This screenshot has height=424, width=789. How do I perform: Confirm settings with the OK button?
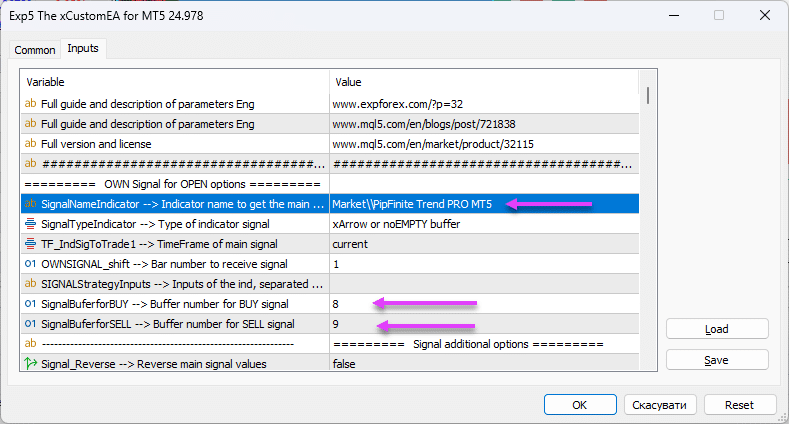[x=580, y=405]
